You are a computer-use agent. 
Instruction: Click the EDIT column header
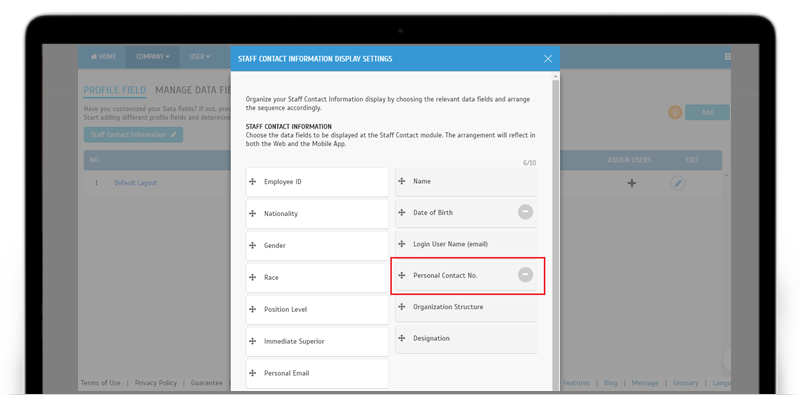[692, 160]
